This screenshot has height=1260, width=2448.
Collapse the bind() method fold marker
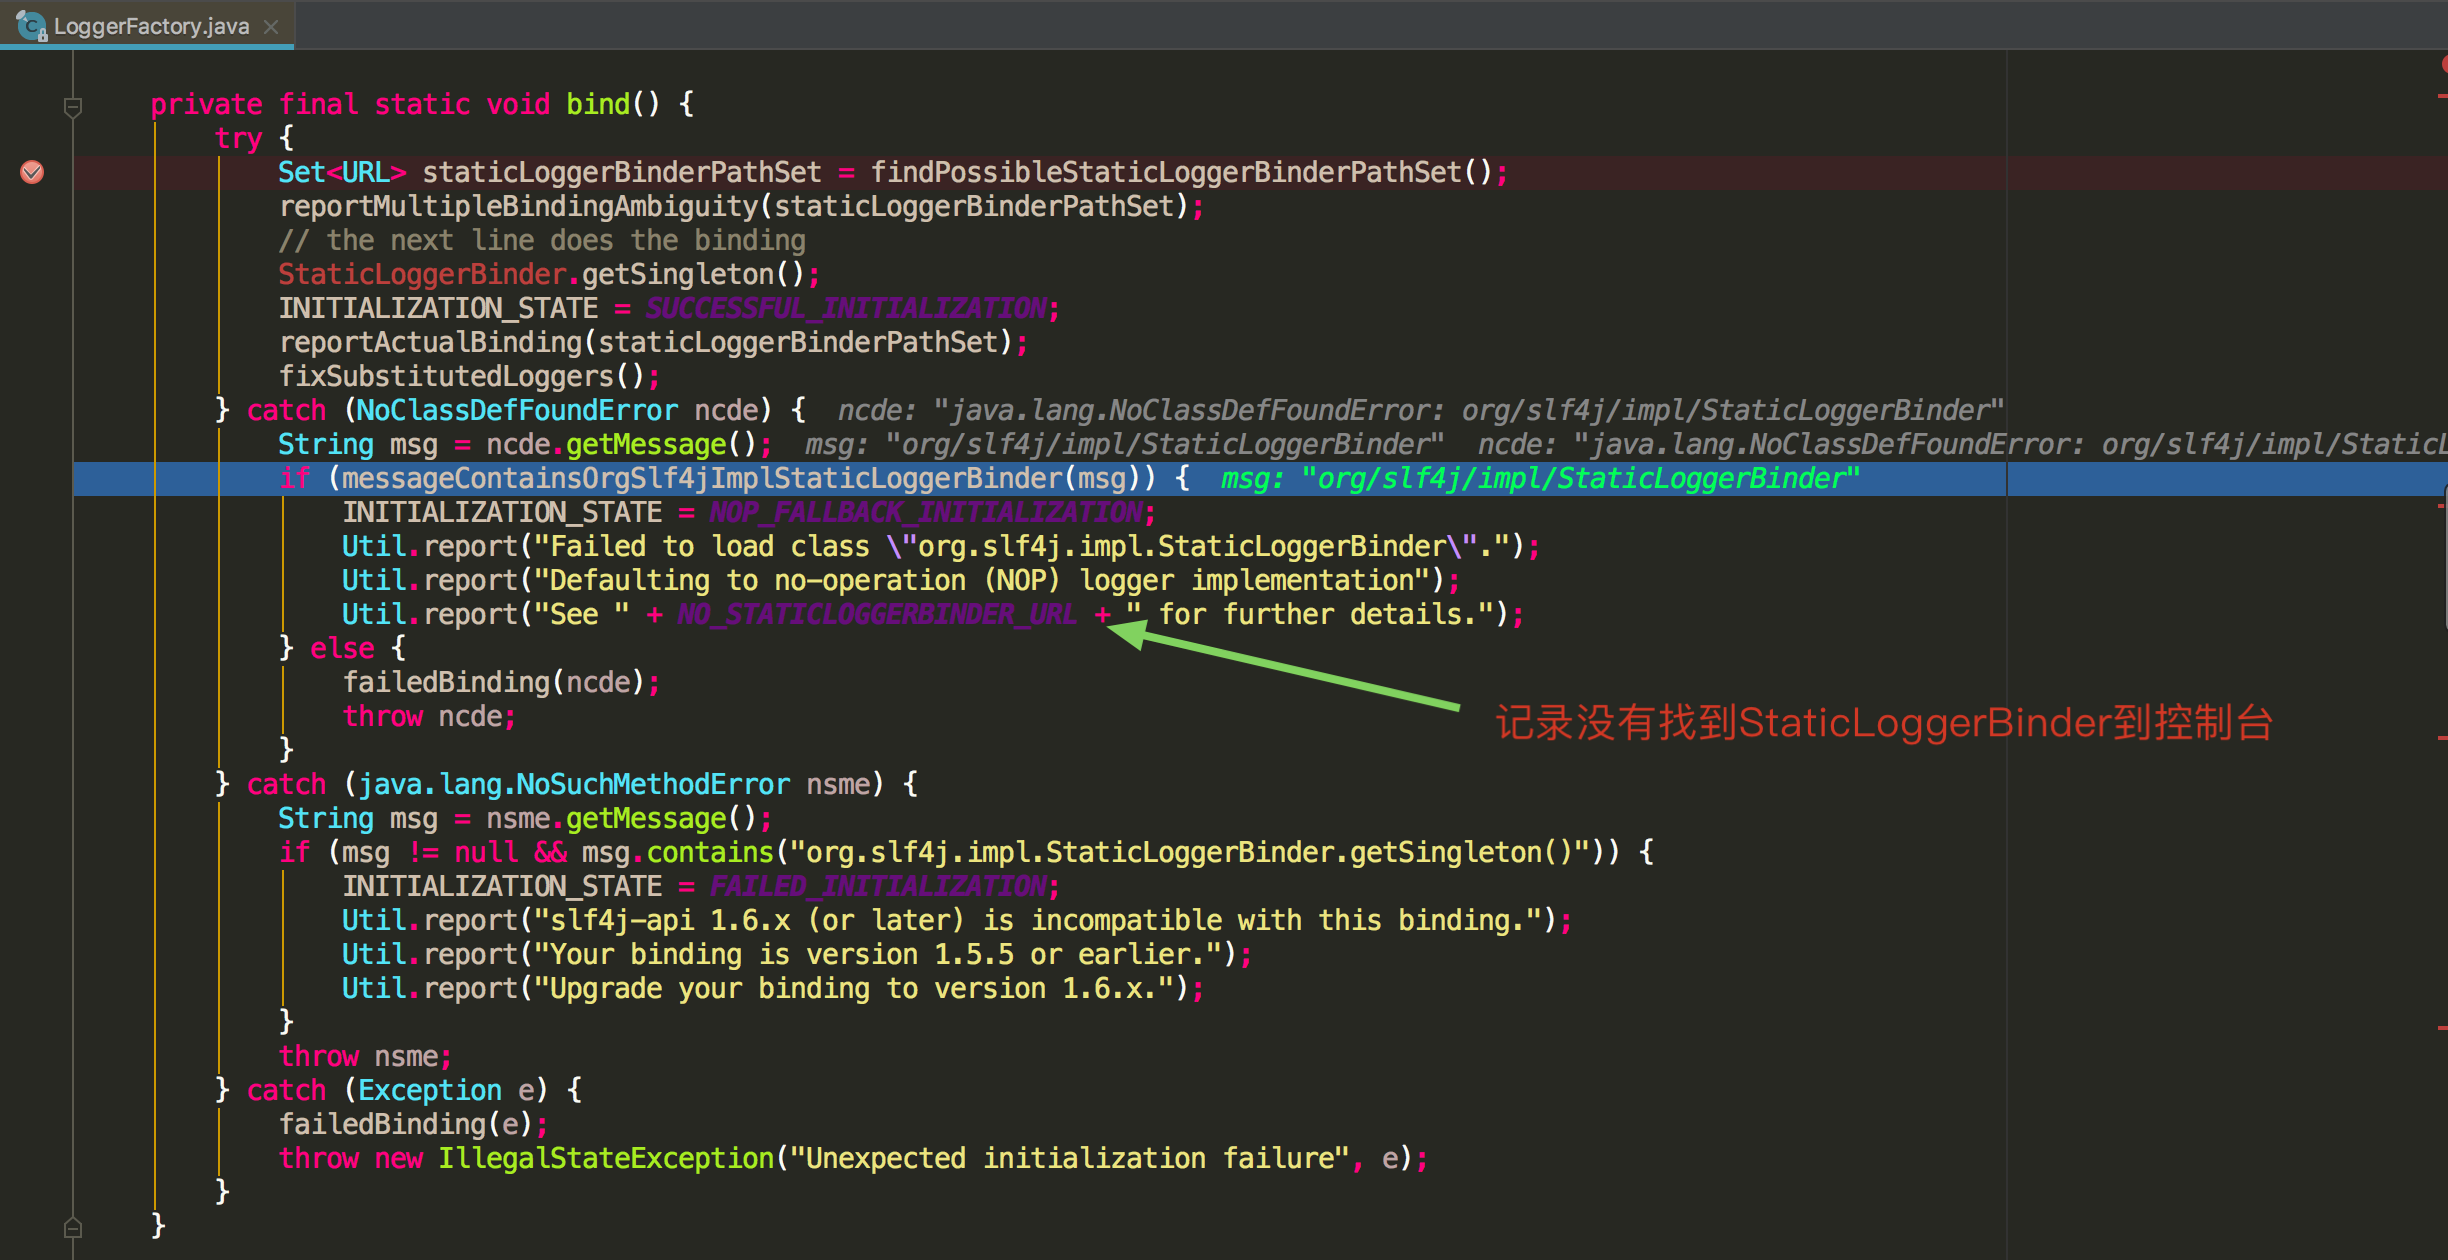(x=73, y=106)
